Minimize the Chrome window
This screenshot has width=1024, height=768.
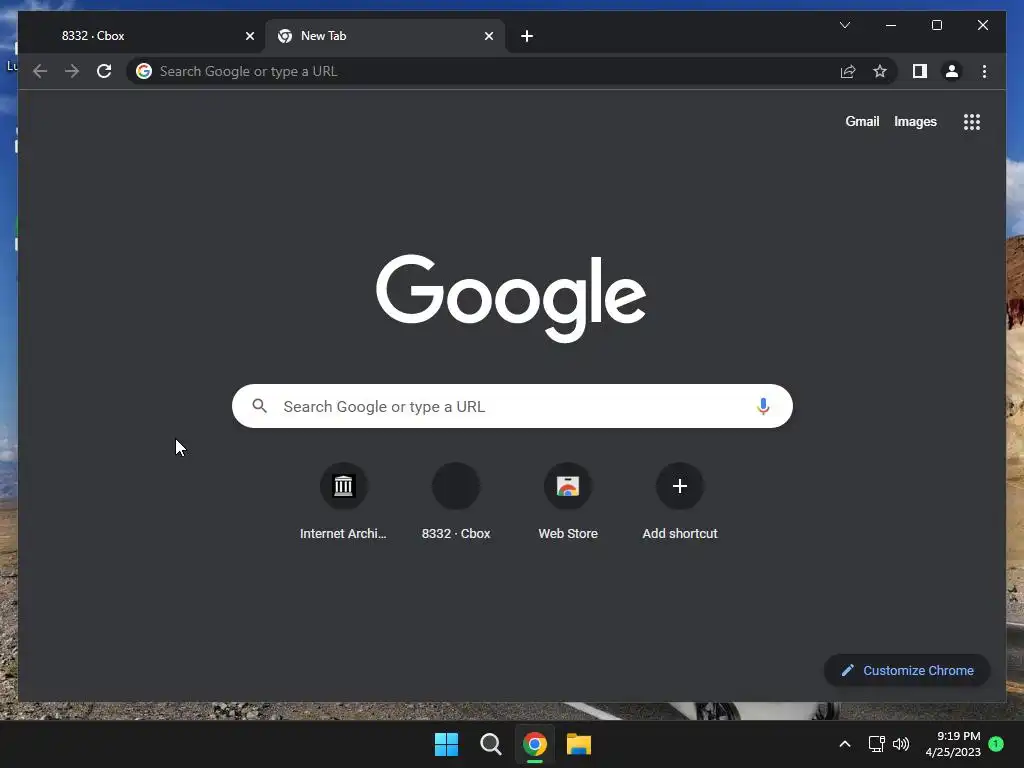(891, 25)
